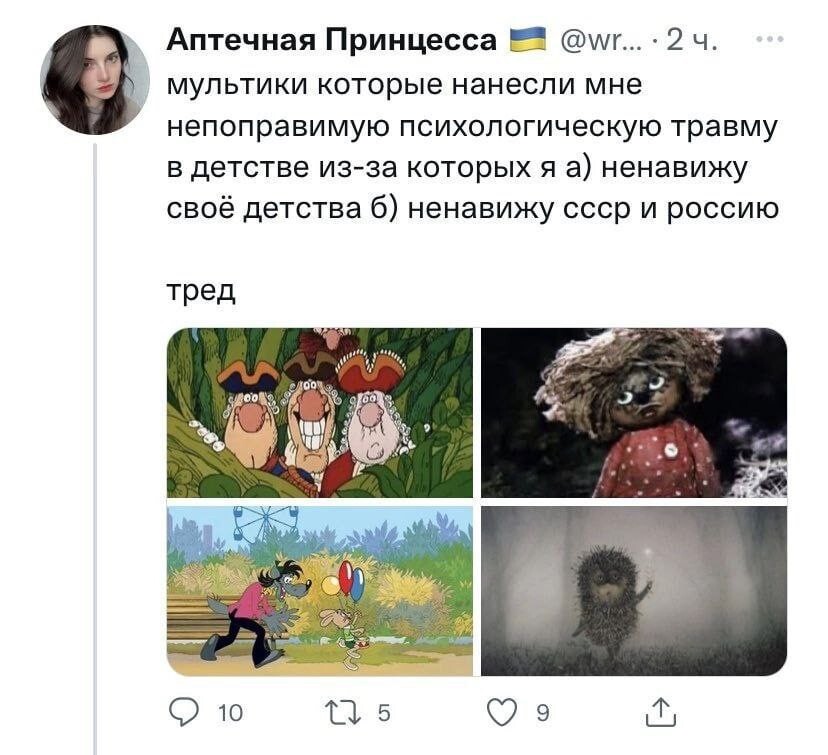View the 5 retweets count
Image resolution: width=828 pixels, height=755 pixels.
pos(384,713)
